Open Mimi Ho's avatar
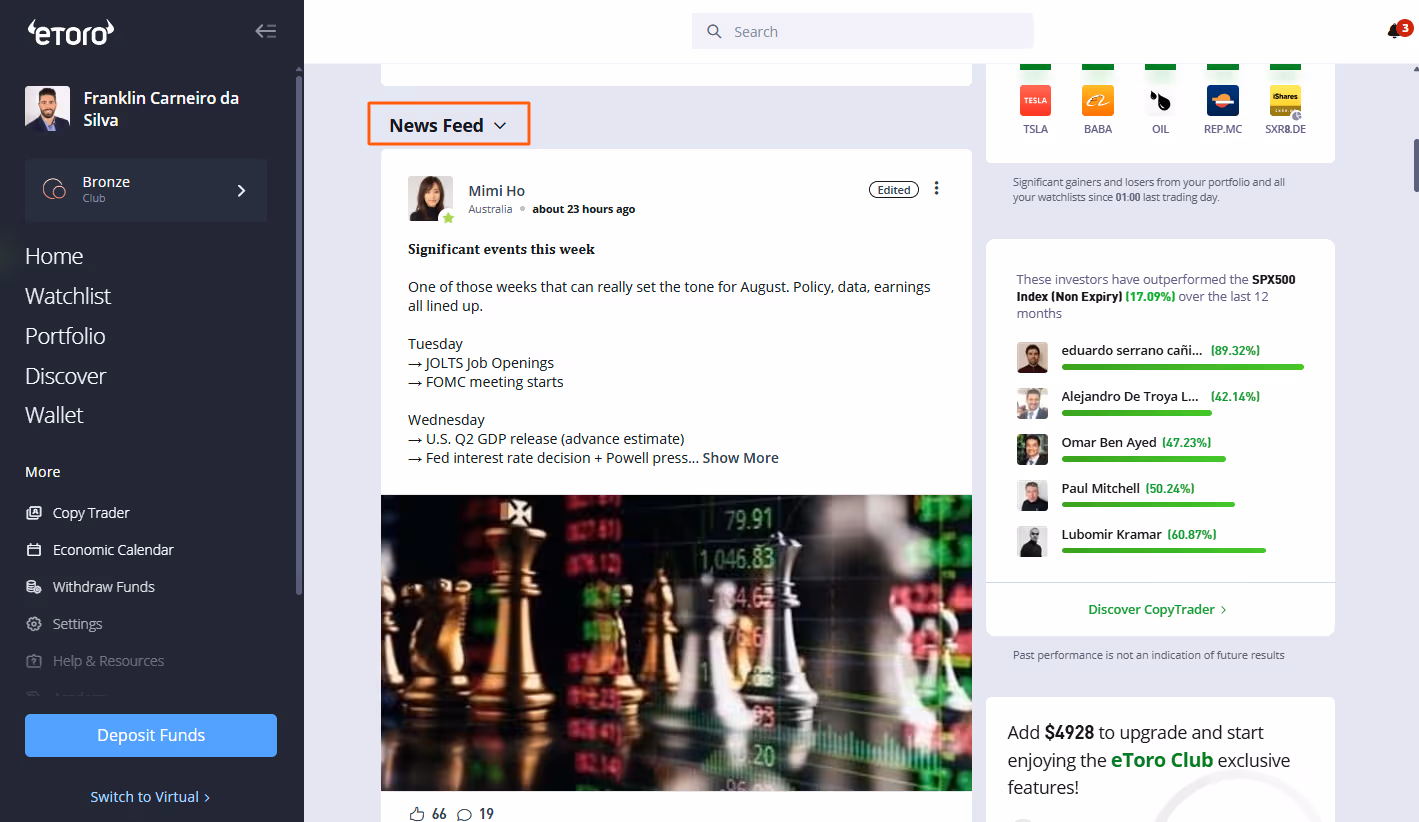The image size is (1419, 822). 430,198
